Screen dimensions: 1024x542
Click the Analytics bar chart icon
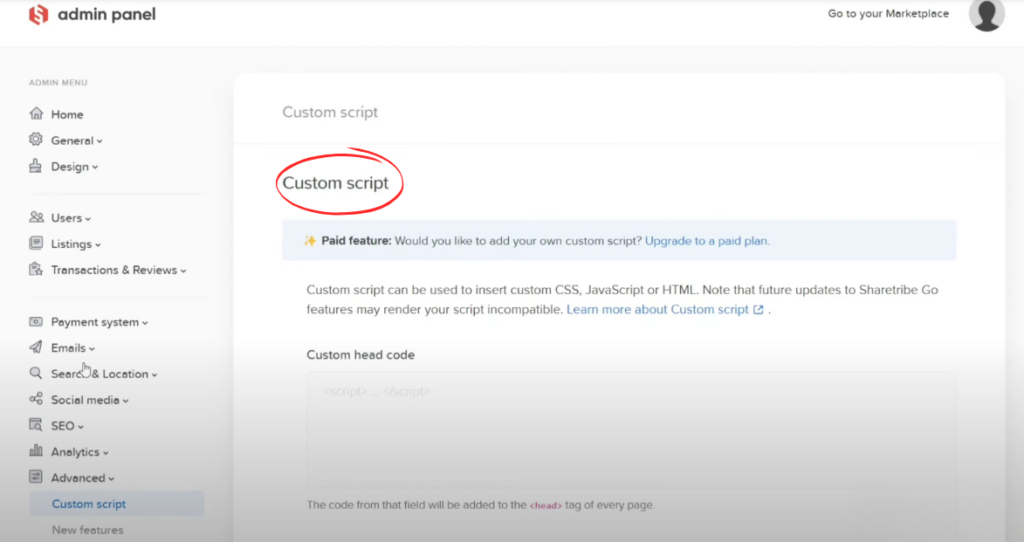(x=36, y=451)
